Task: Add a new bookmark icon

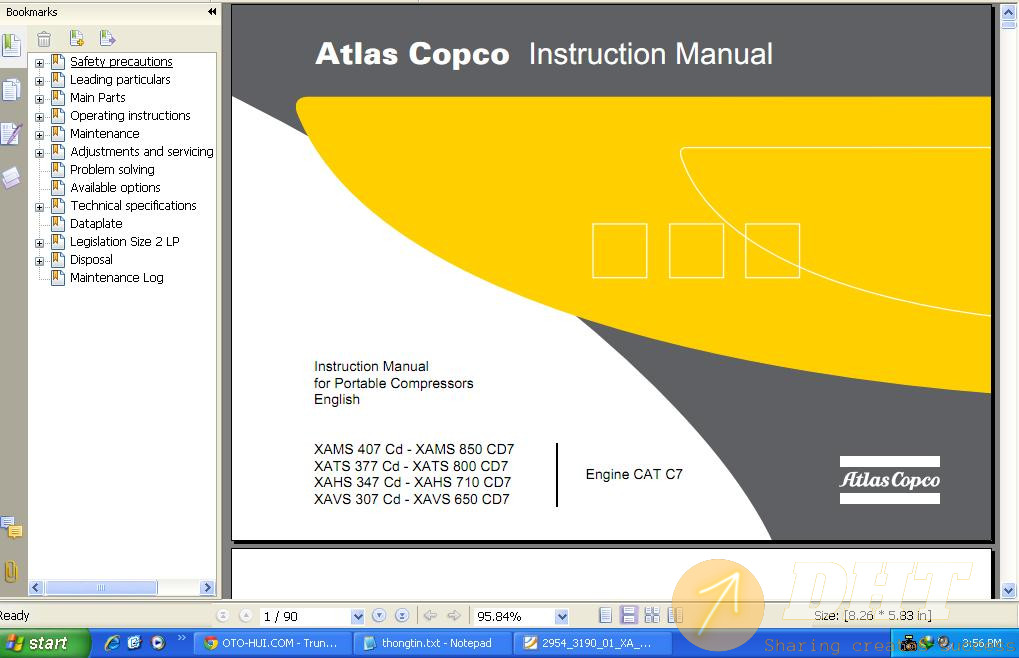Action: pos(77,38)
